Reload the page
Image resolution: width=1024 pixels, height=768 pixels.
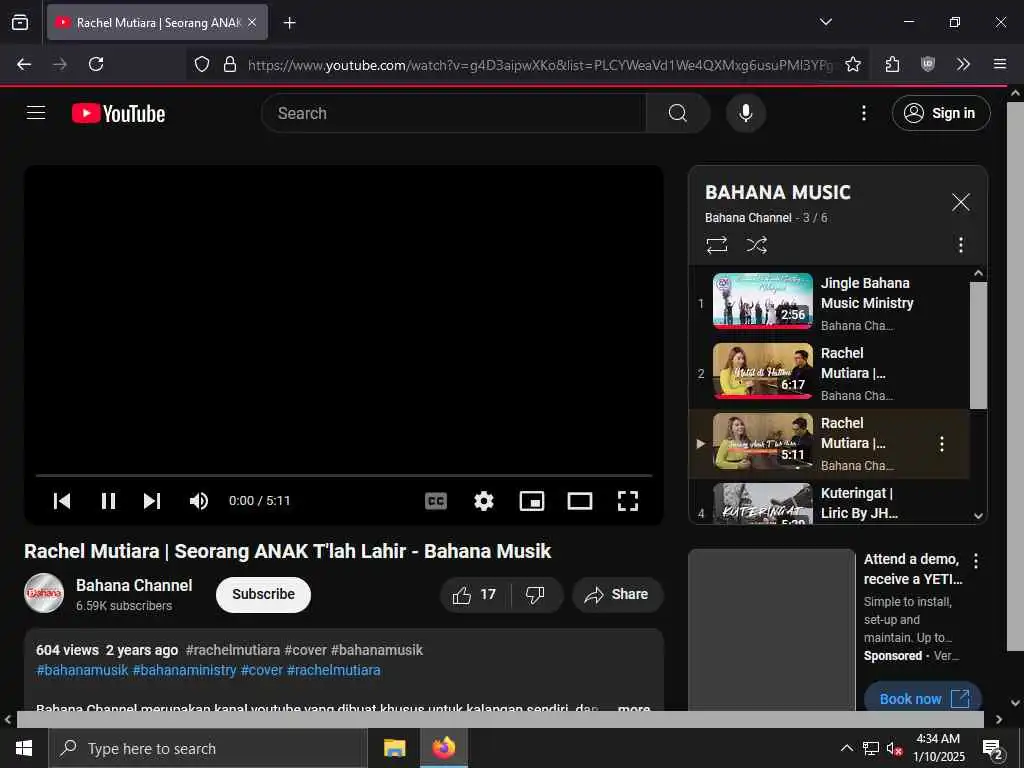click(x=96, y=64)
